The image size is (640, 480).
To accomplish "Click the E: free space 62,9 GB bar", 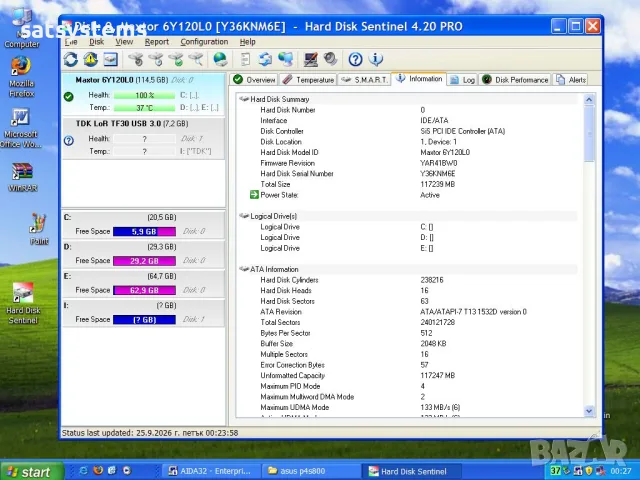I will tap(144, 290).
